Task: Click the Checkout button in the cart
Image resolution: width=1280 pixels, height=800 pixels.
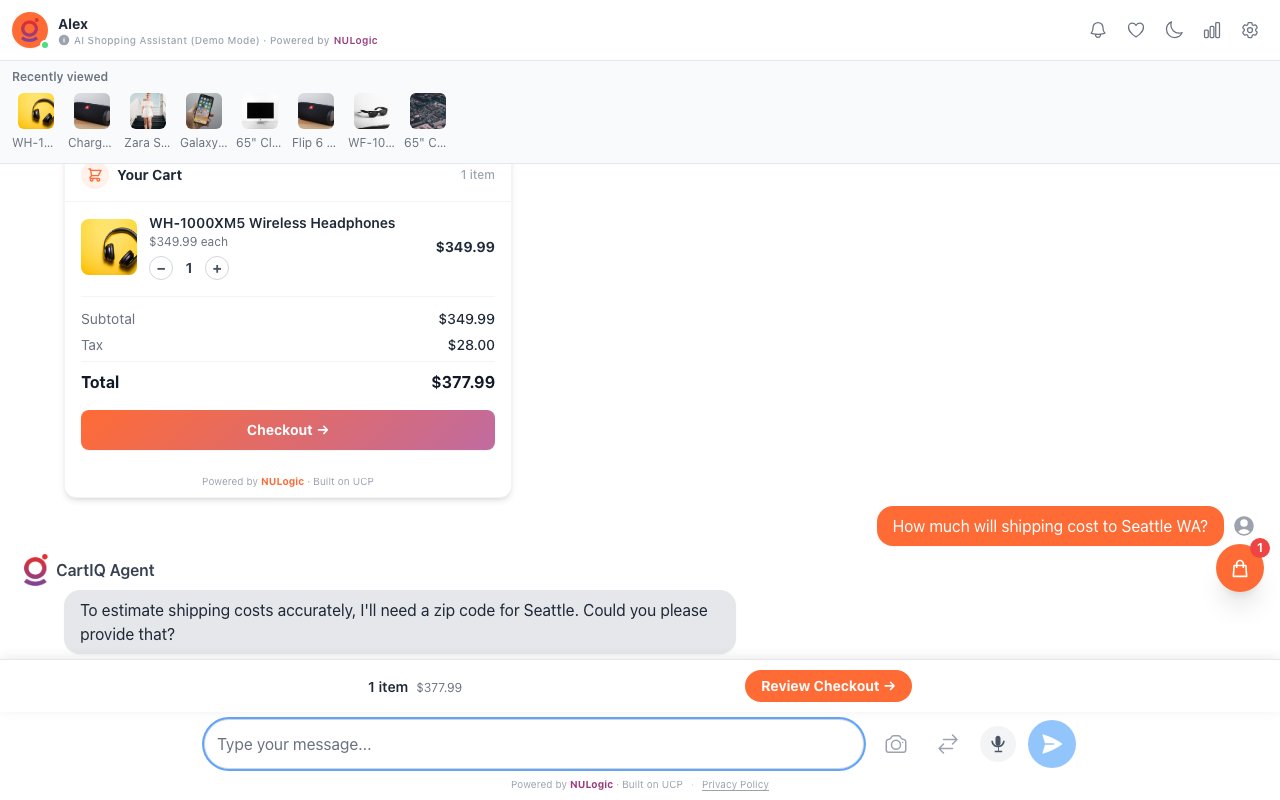Action: (288, 430)
